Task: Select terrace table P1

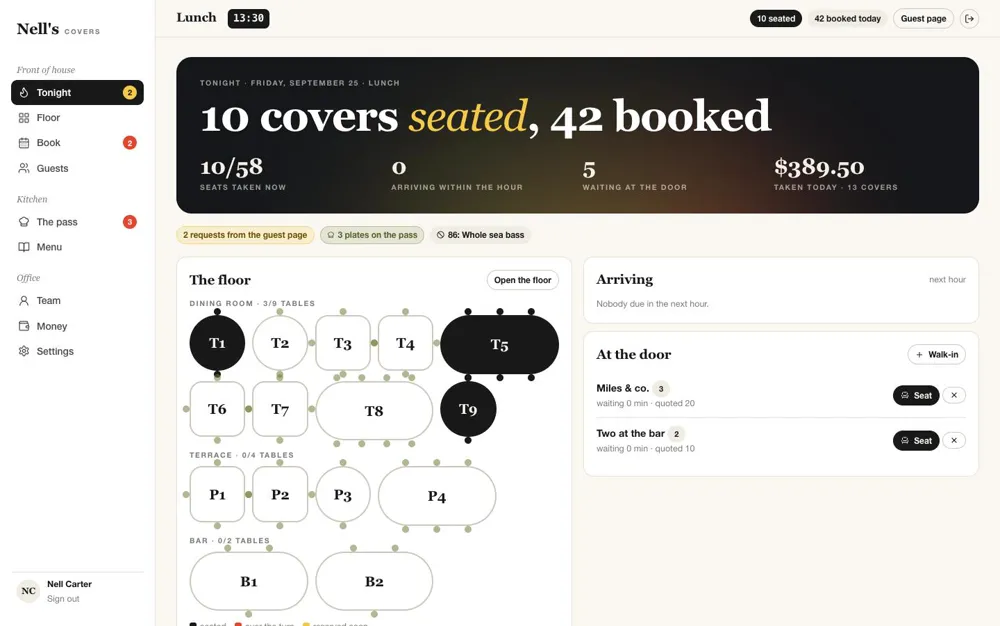Action: tap(217, 494)
